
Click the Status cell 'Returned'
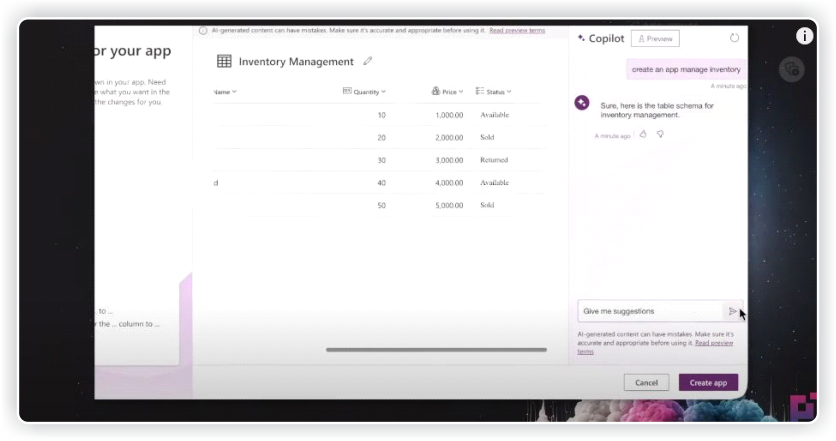click(x=494, y=160)
